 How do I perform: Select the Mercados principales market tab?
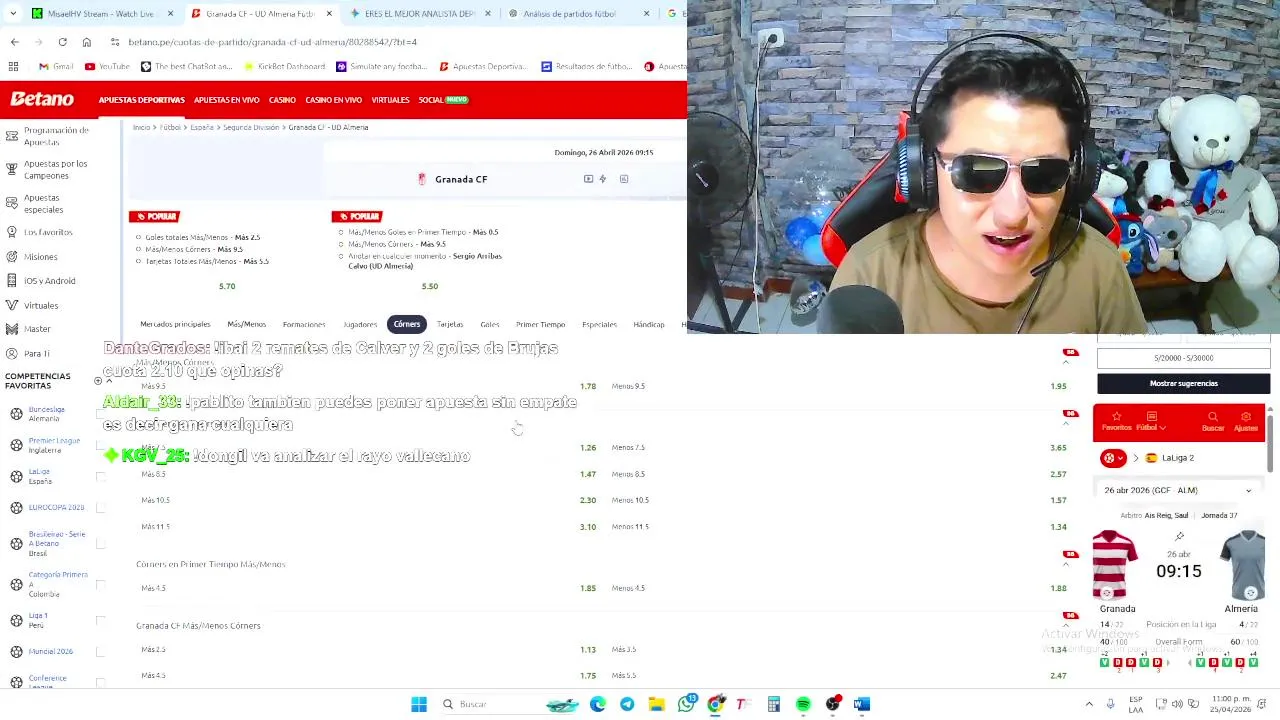[x=175, y=324]
